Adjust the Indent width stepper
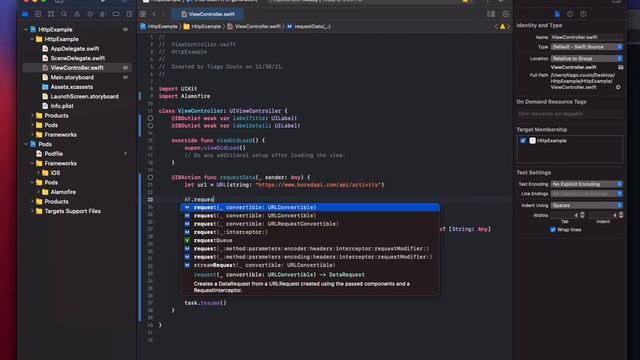This screenshot has height=360, width=640. click(620, 215)
